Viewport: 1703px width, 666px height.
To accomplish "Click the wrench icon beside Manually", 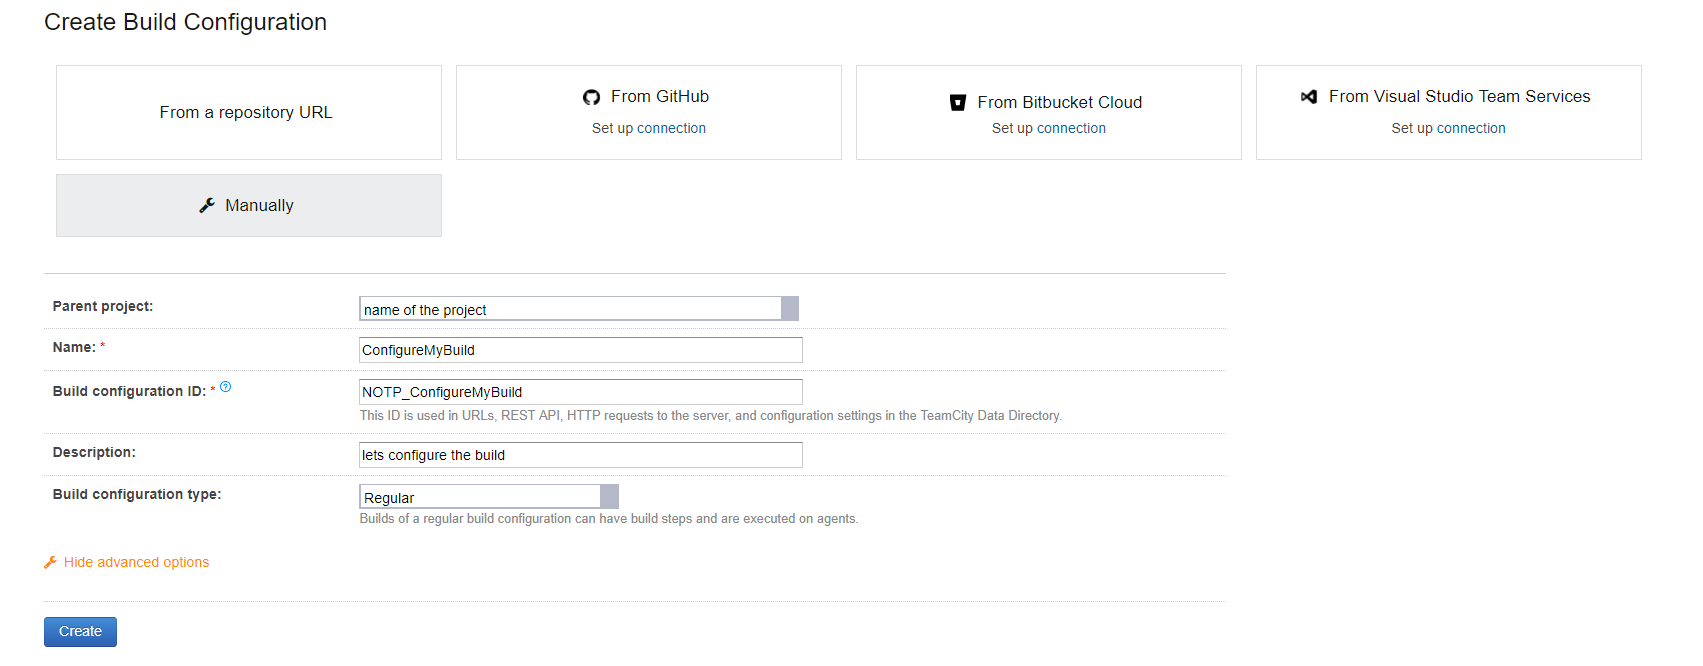I will coord(207,205).
